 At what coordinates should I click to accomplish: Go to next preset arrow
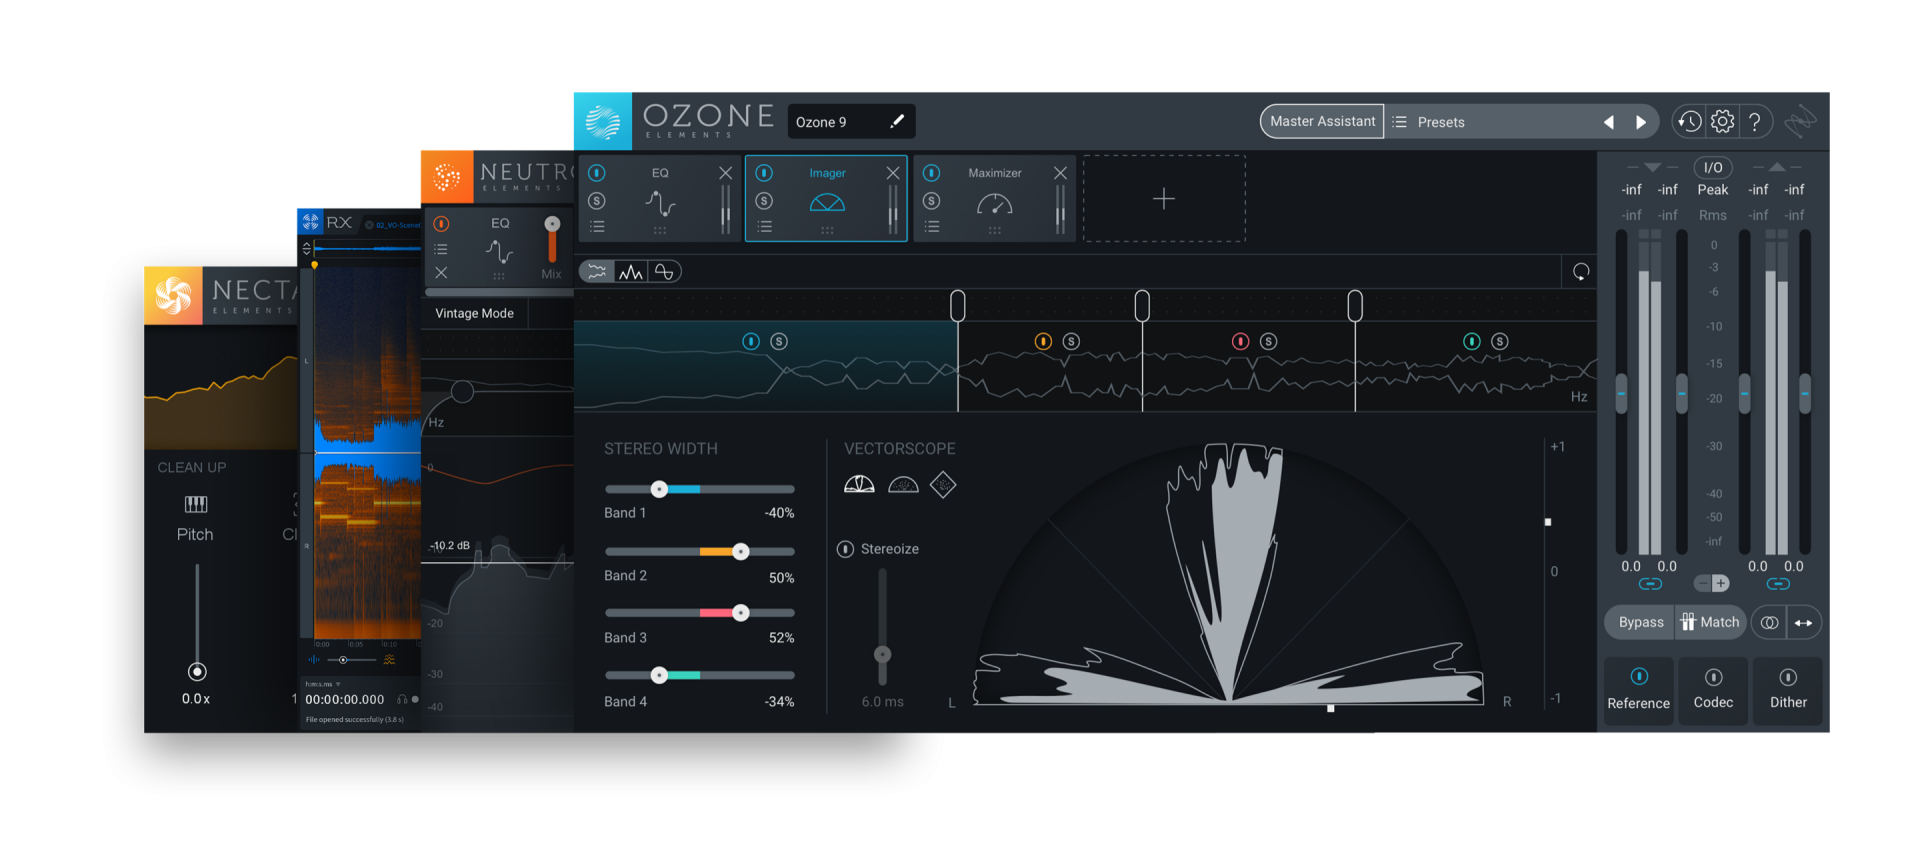point(1640,122)
